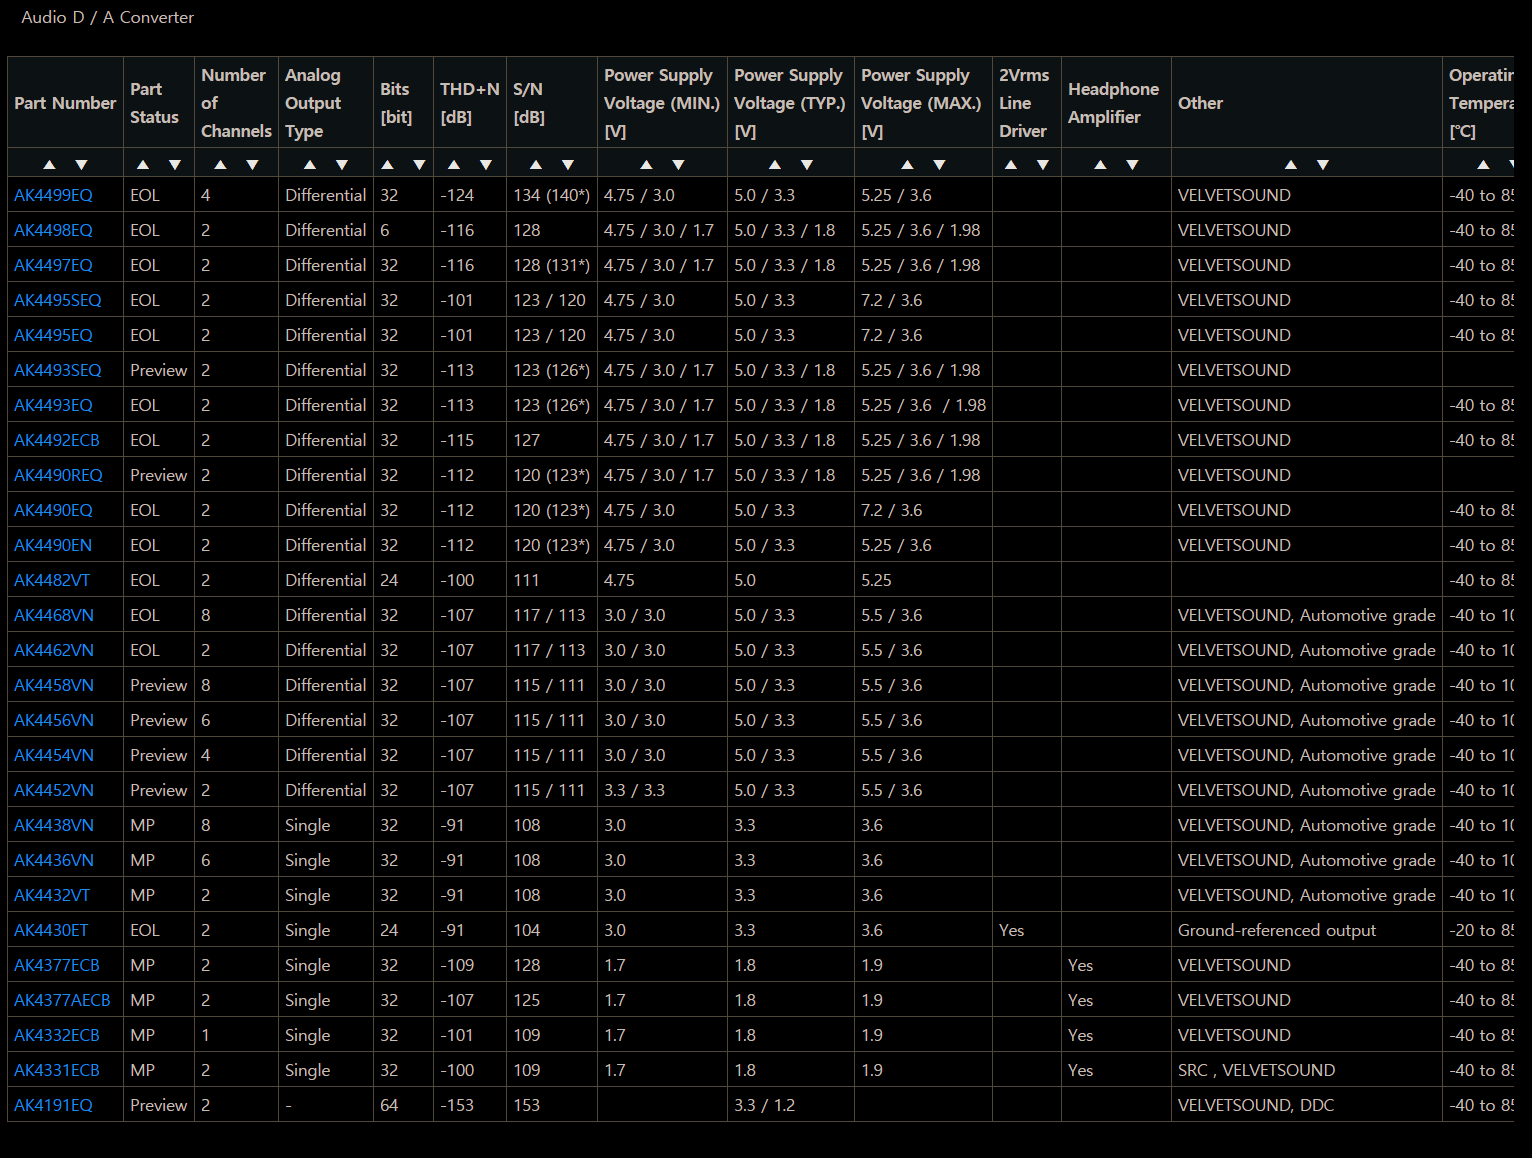The image size is (1532, 1158).
Task: Sort Other column ascending
Action: (x=1291, y=165)
